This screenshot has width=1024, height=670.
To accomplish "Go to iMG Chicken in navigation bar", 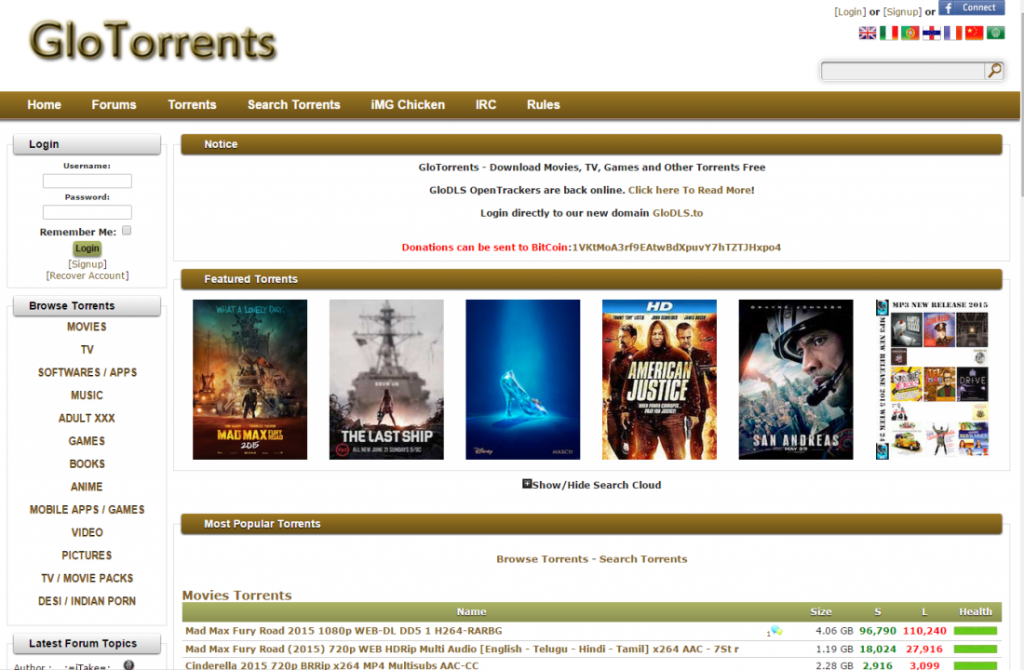I will click(x=407, y=105).
